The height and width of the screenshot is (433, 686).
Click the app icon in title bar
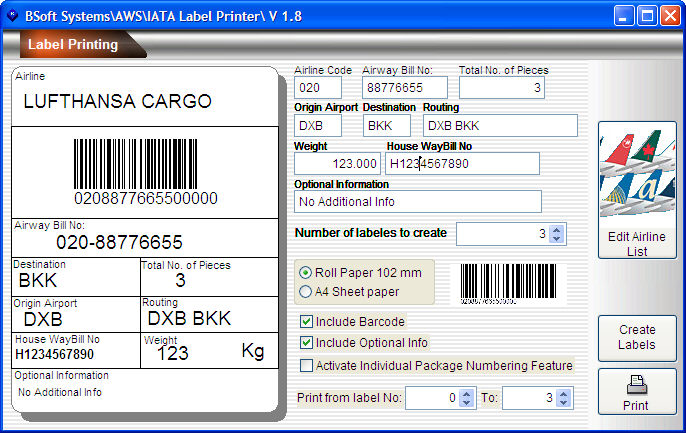[12, 16]
